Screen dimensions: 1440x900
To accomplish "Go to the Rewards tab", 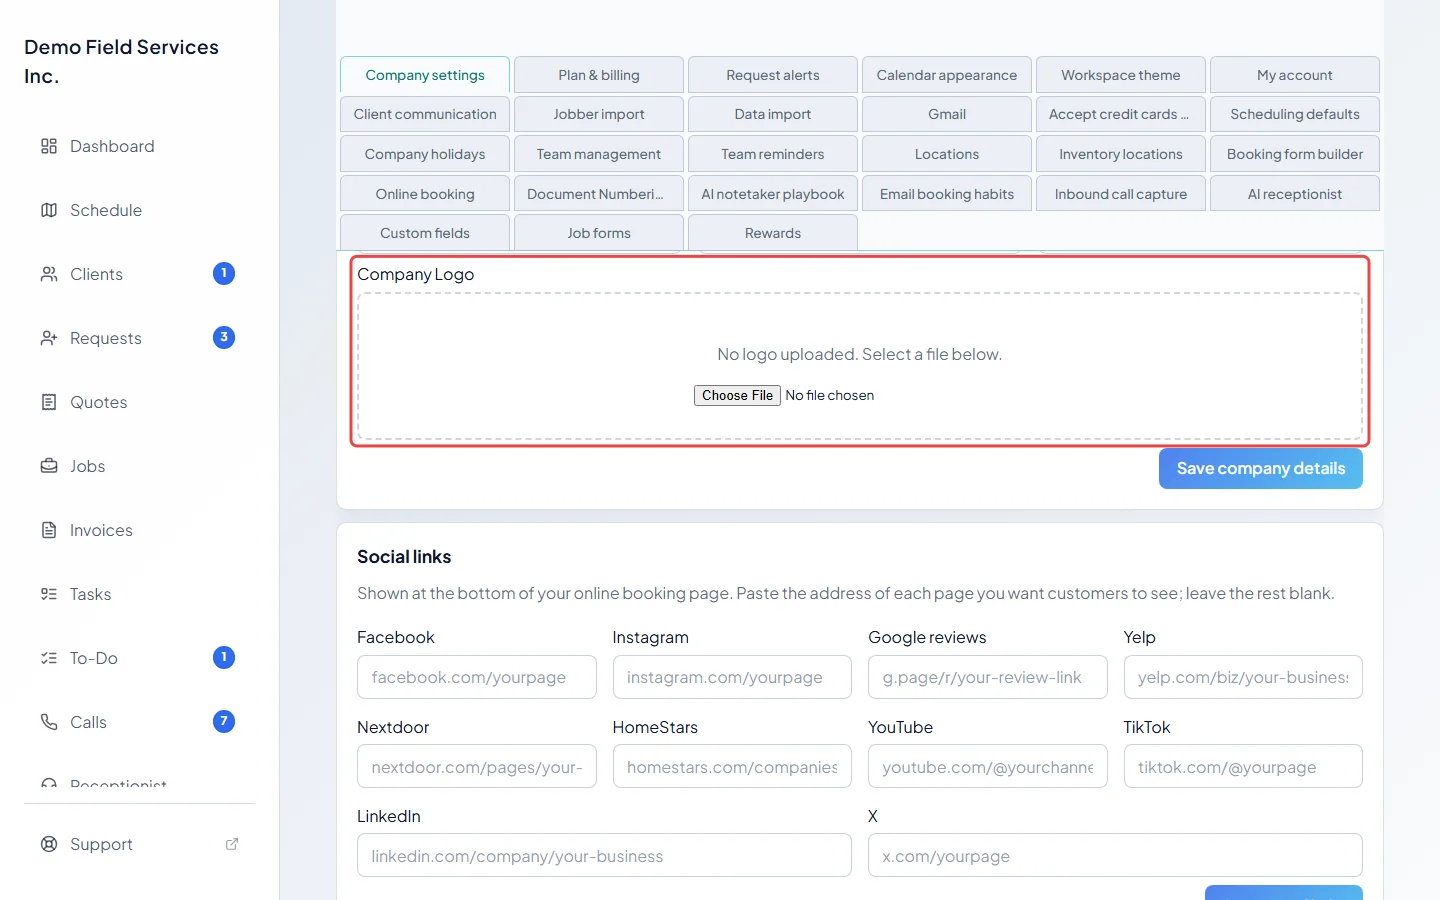I will (773, 233).
